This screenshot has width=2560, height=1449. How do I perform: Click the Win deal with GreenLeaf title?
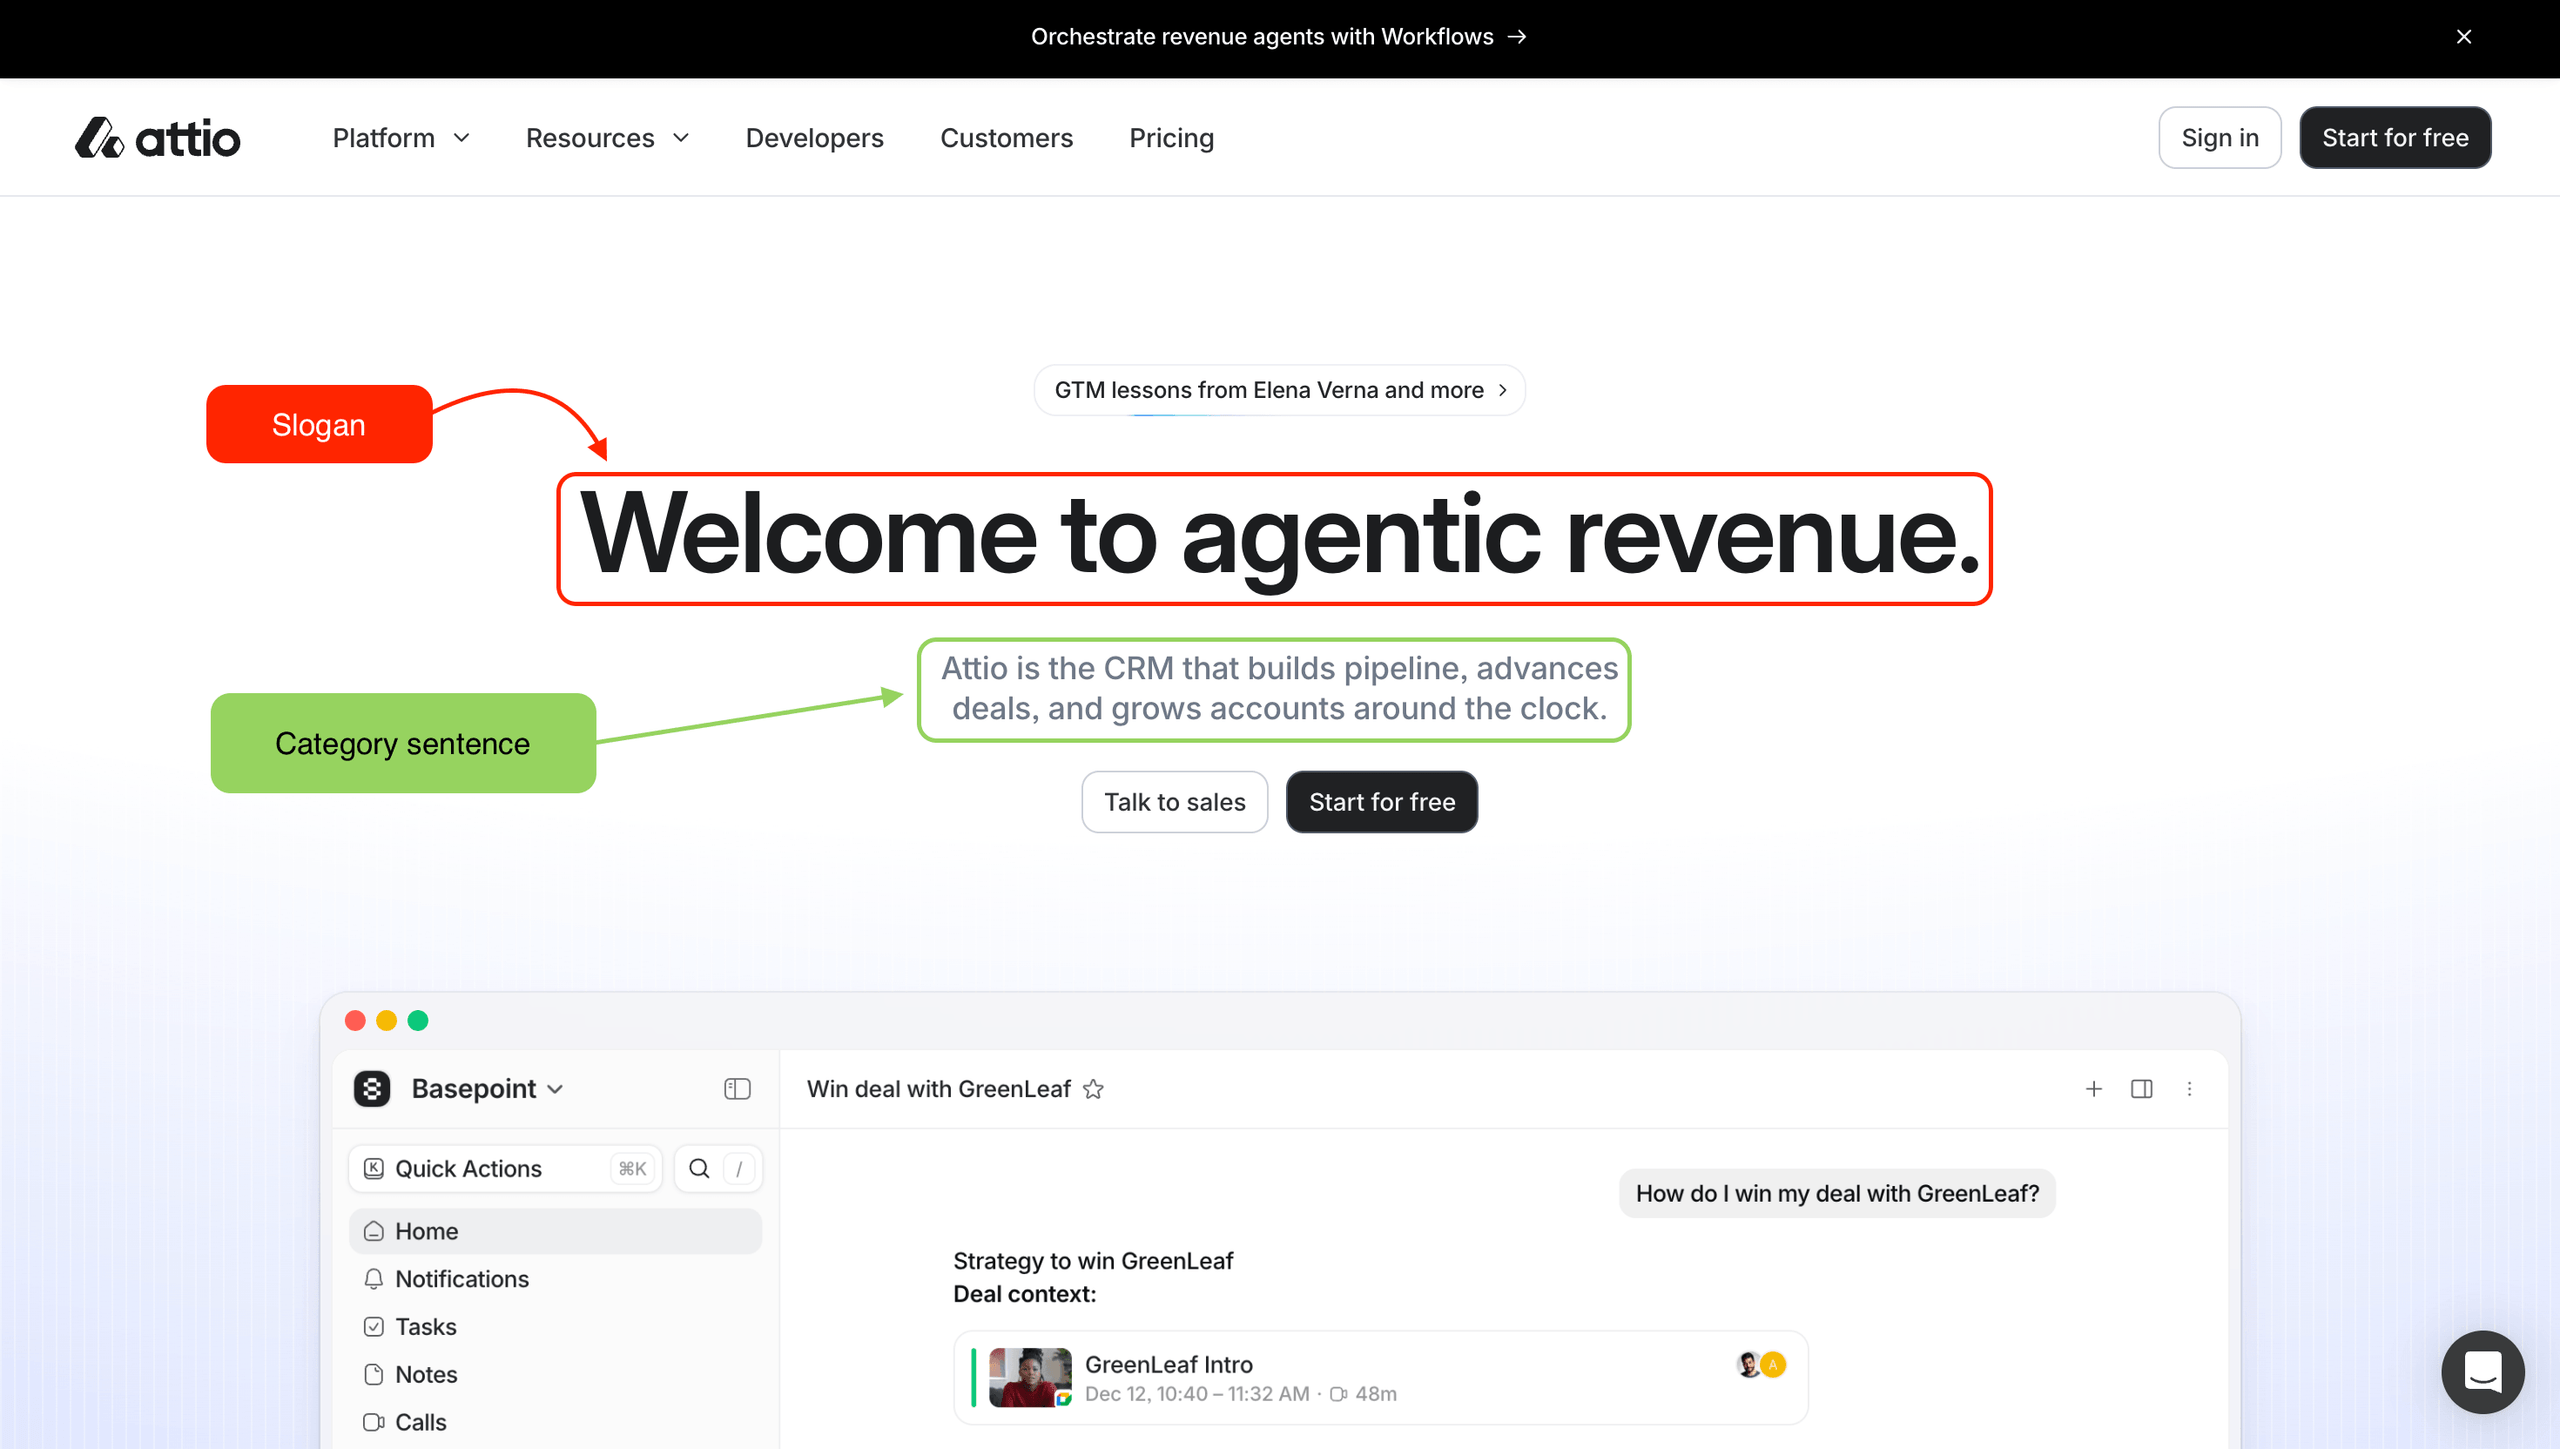[938, 1089]
